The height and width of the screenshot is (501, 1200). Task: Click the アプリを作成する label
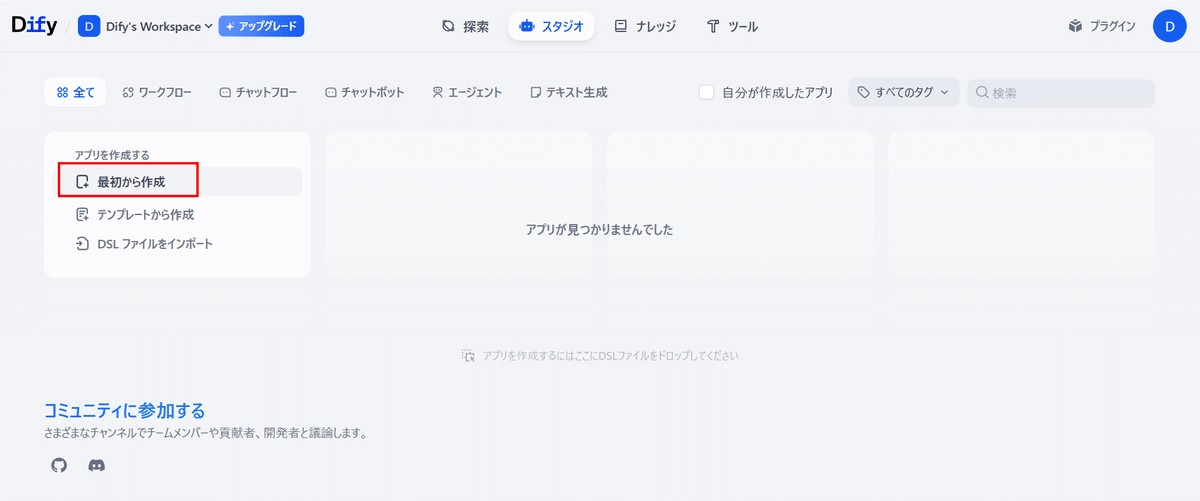tap(112, 155)
